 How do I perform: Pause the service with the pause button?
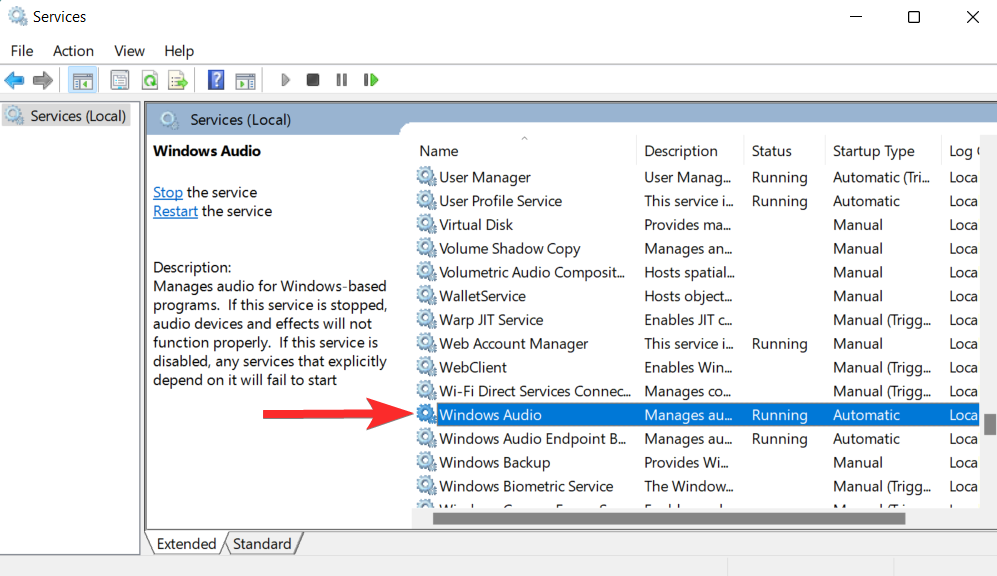(x=341, y=80)
